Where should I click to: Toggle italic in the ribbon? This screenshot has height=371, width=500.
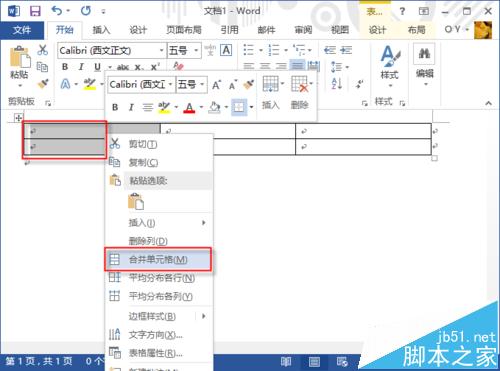(x=81, y=67)
